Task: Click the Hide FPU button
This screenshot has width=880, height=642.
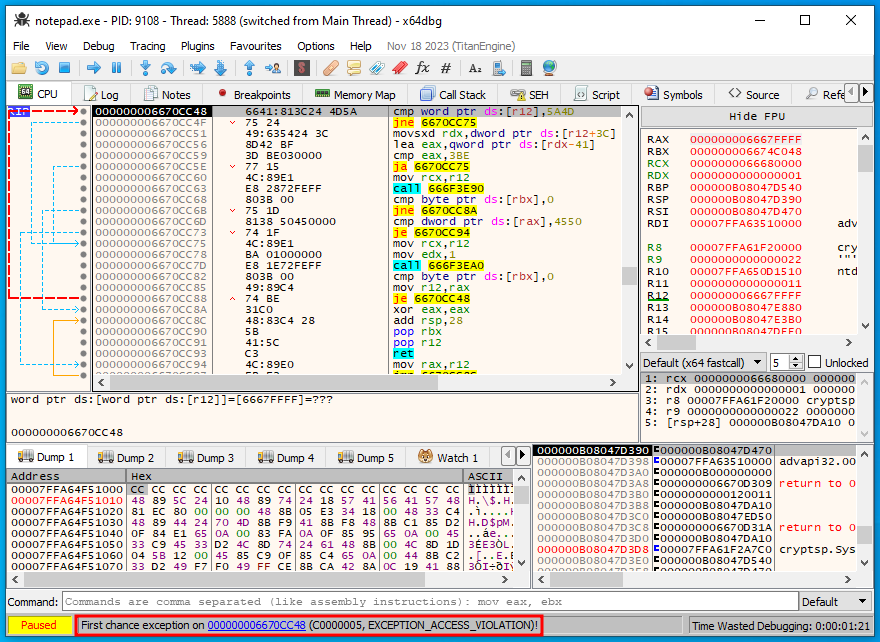Action: click(756, 116)
